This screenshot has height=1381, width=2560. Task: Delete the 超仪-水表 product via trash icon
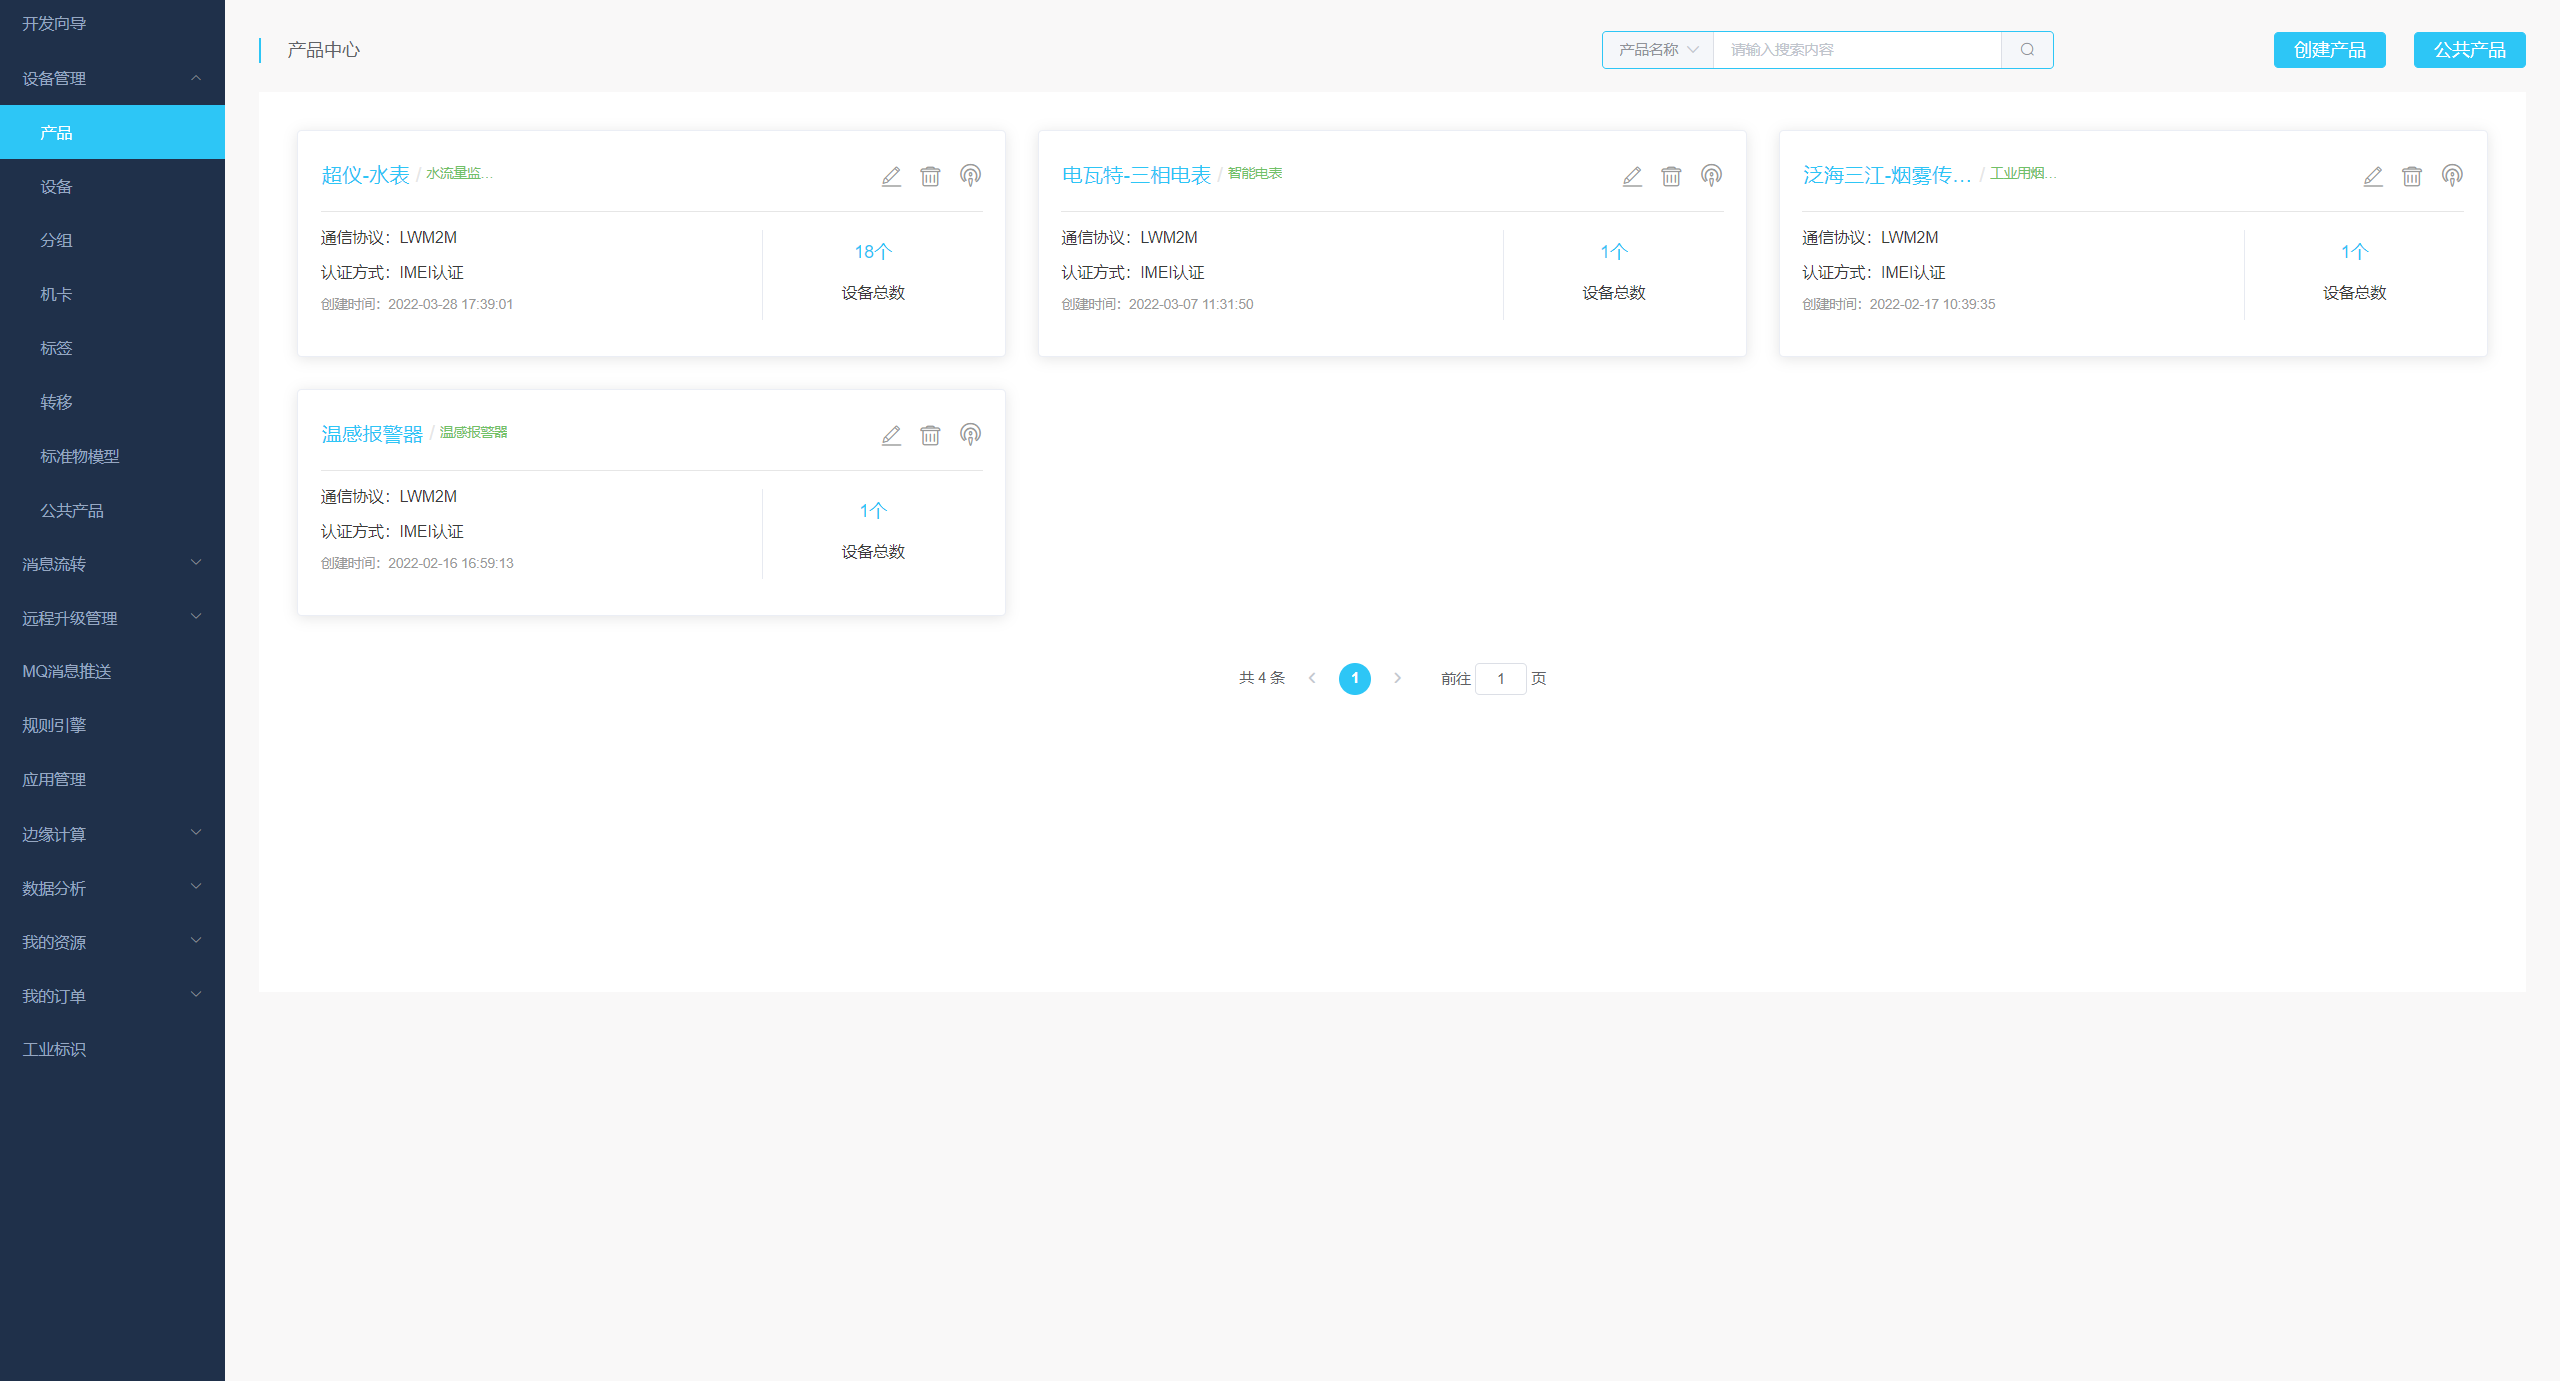coord(930,177)
